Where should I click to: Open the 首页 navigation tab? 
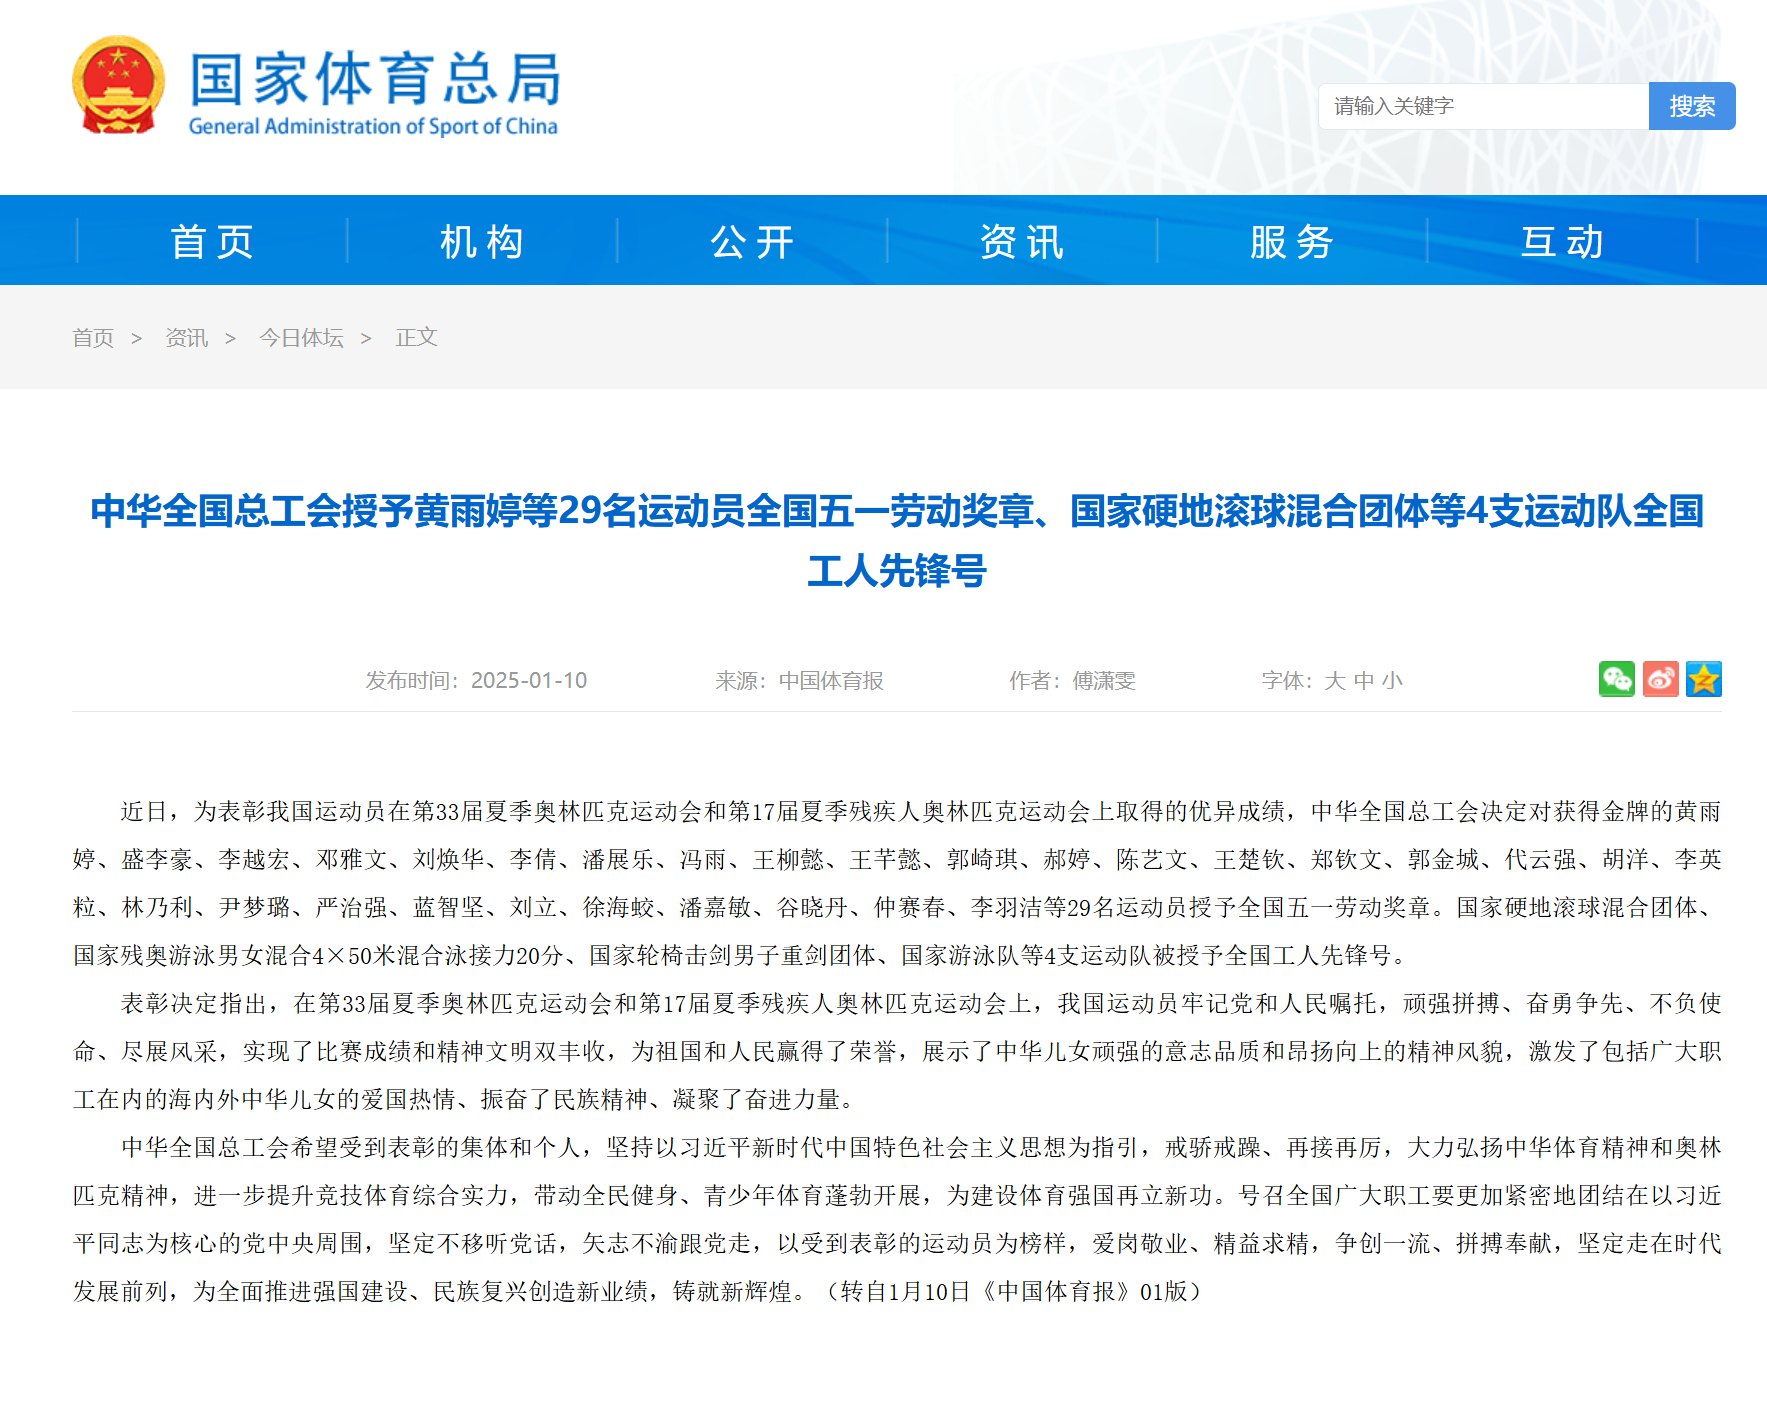tap(212, 240)
